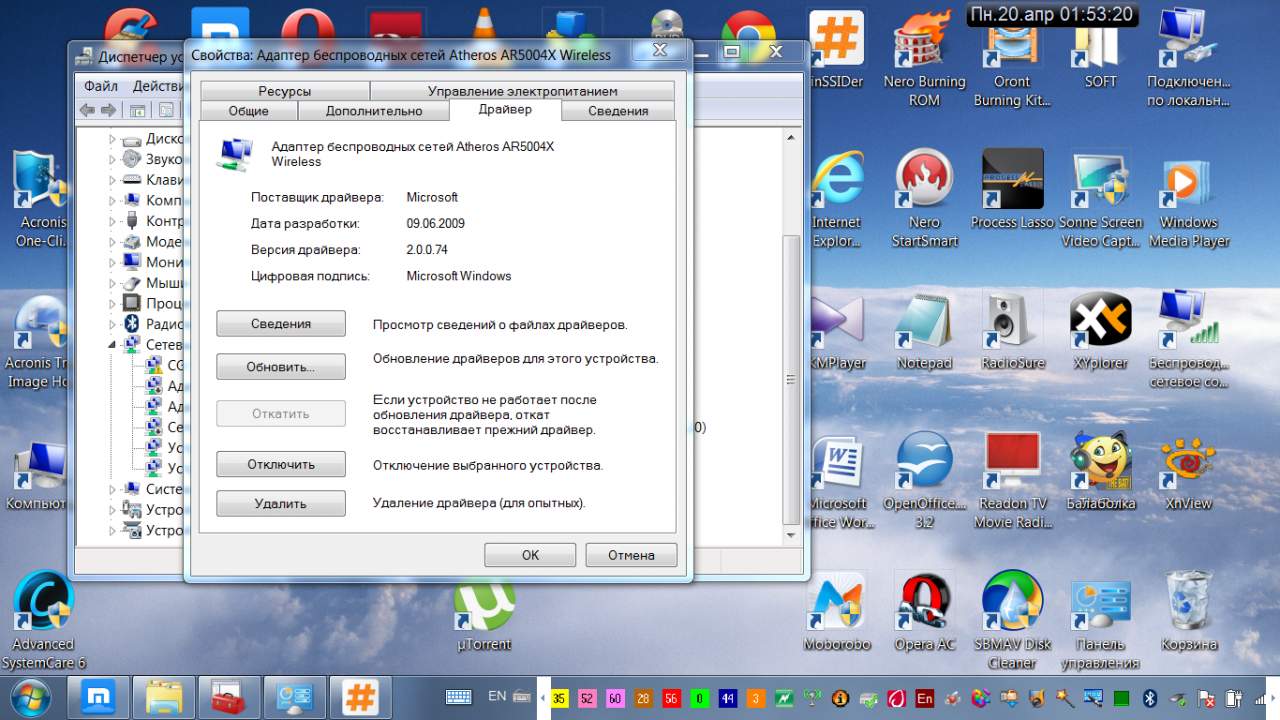Image resolution: width=1280 pixels, height=720 pixels.
Task: Select the SBMAV Disk Cleaner icon
Action: (x=1012, y=621)
